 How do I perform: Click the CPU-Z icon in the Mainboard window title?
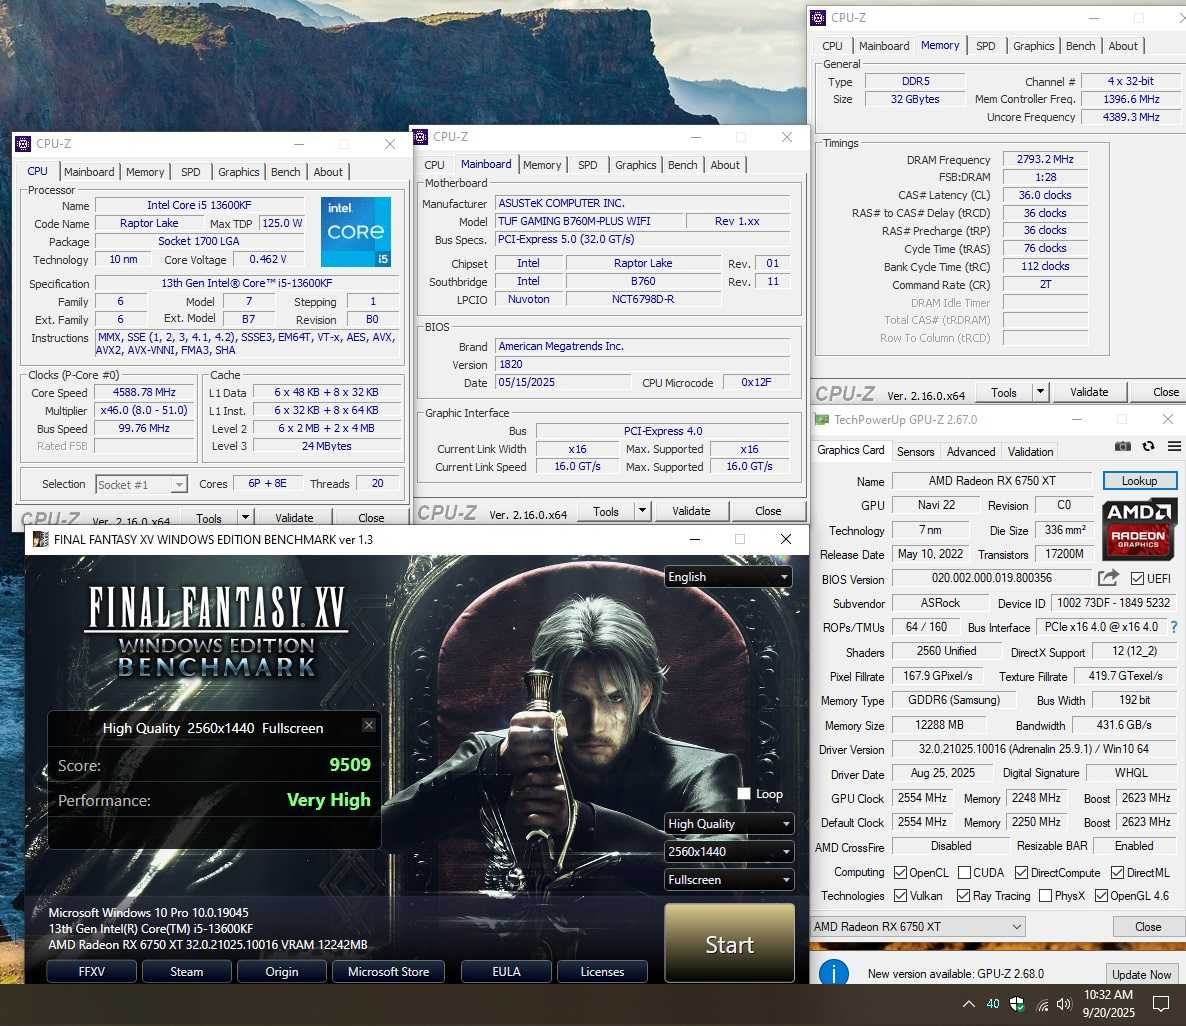coord(421,137)
